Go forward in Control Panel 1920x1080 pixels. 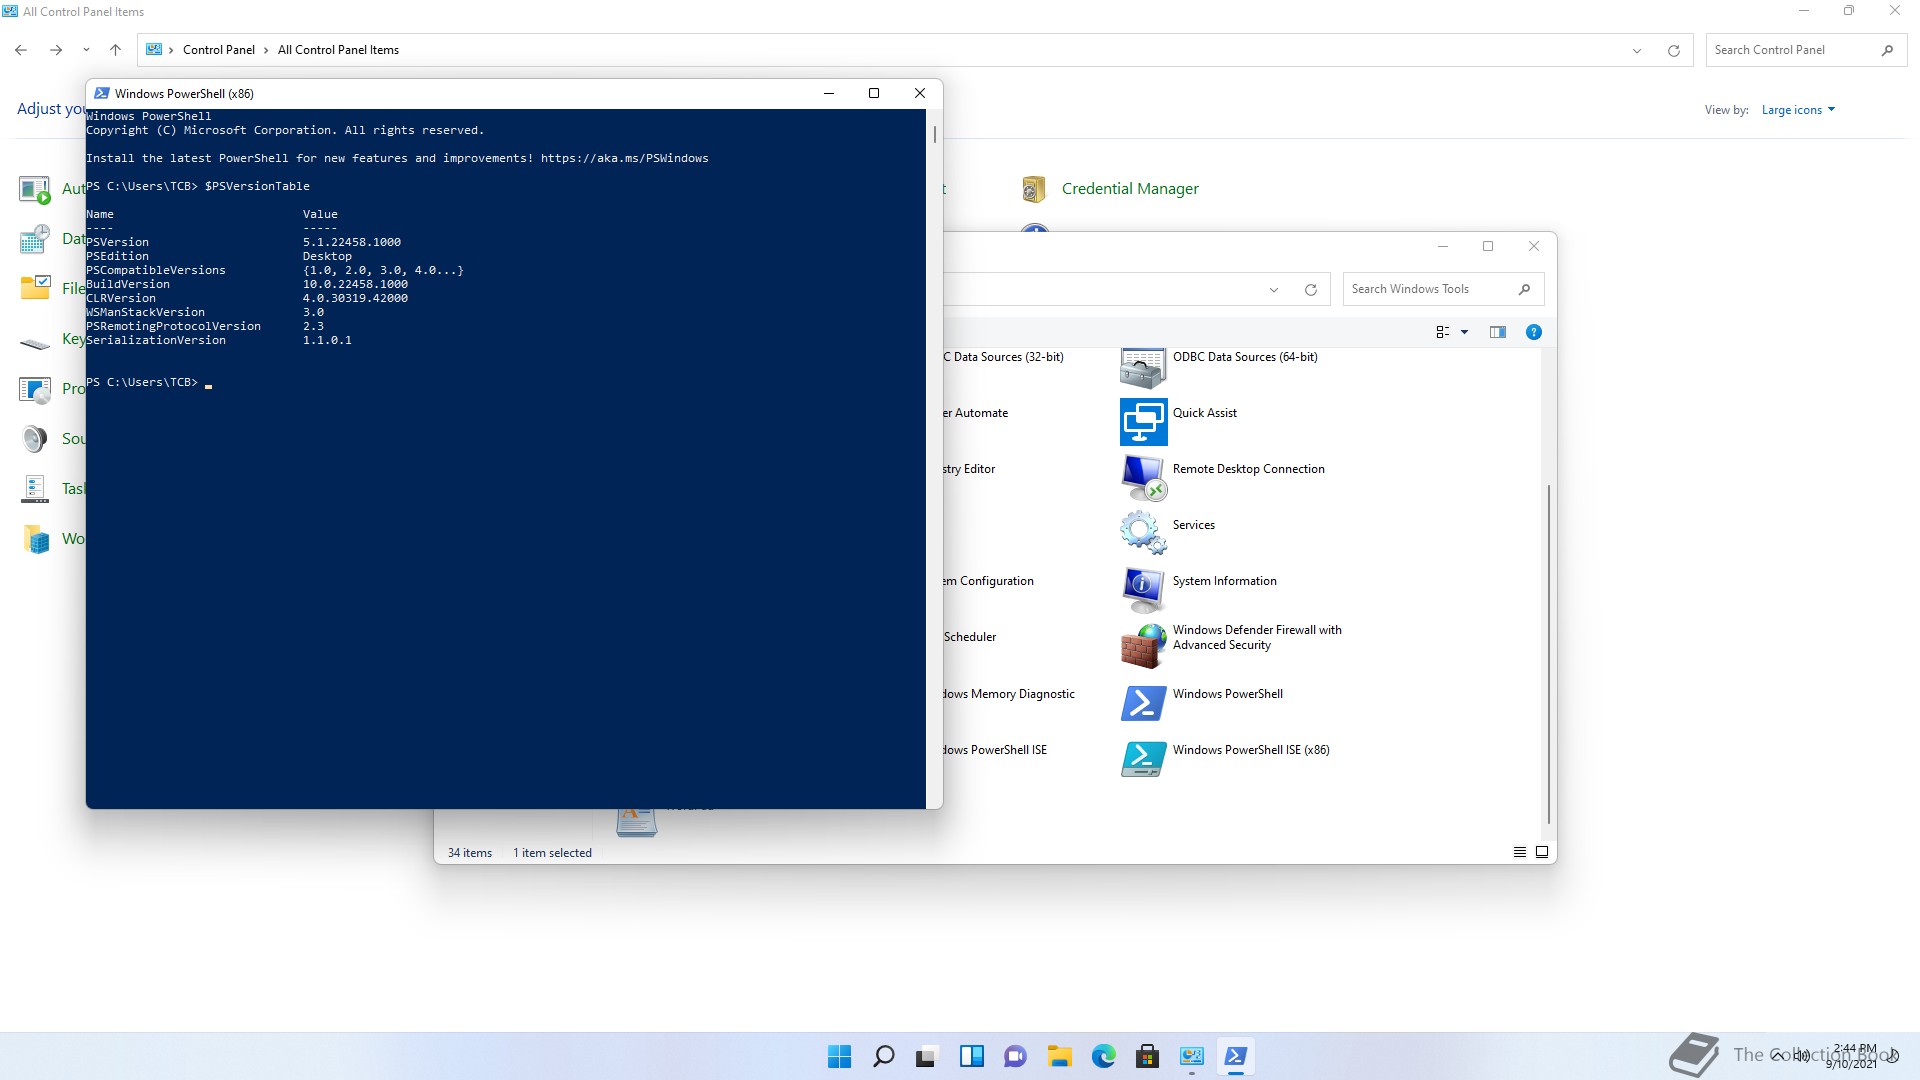coord(56,50)
